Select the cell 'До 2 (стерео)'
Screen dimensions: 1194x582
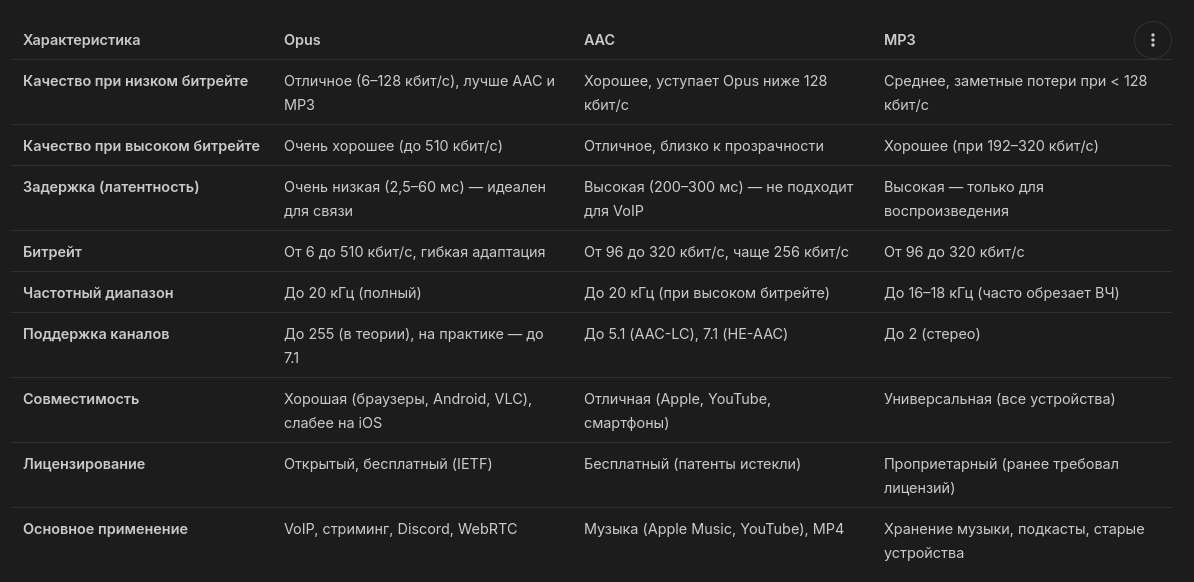(932, 334)
